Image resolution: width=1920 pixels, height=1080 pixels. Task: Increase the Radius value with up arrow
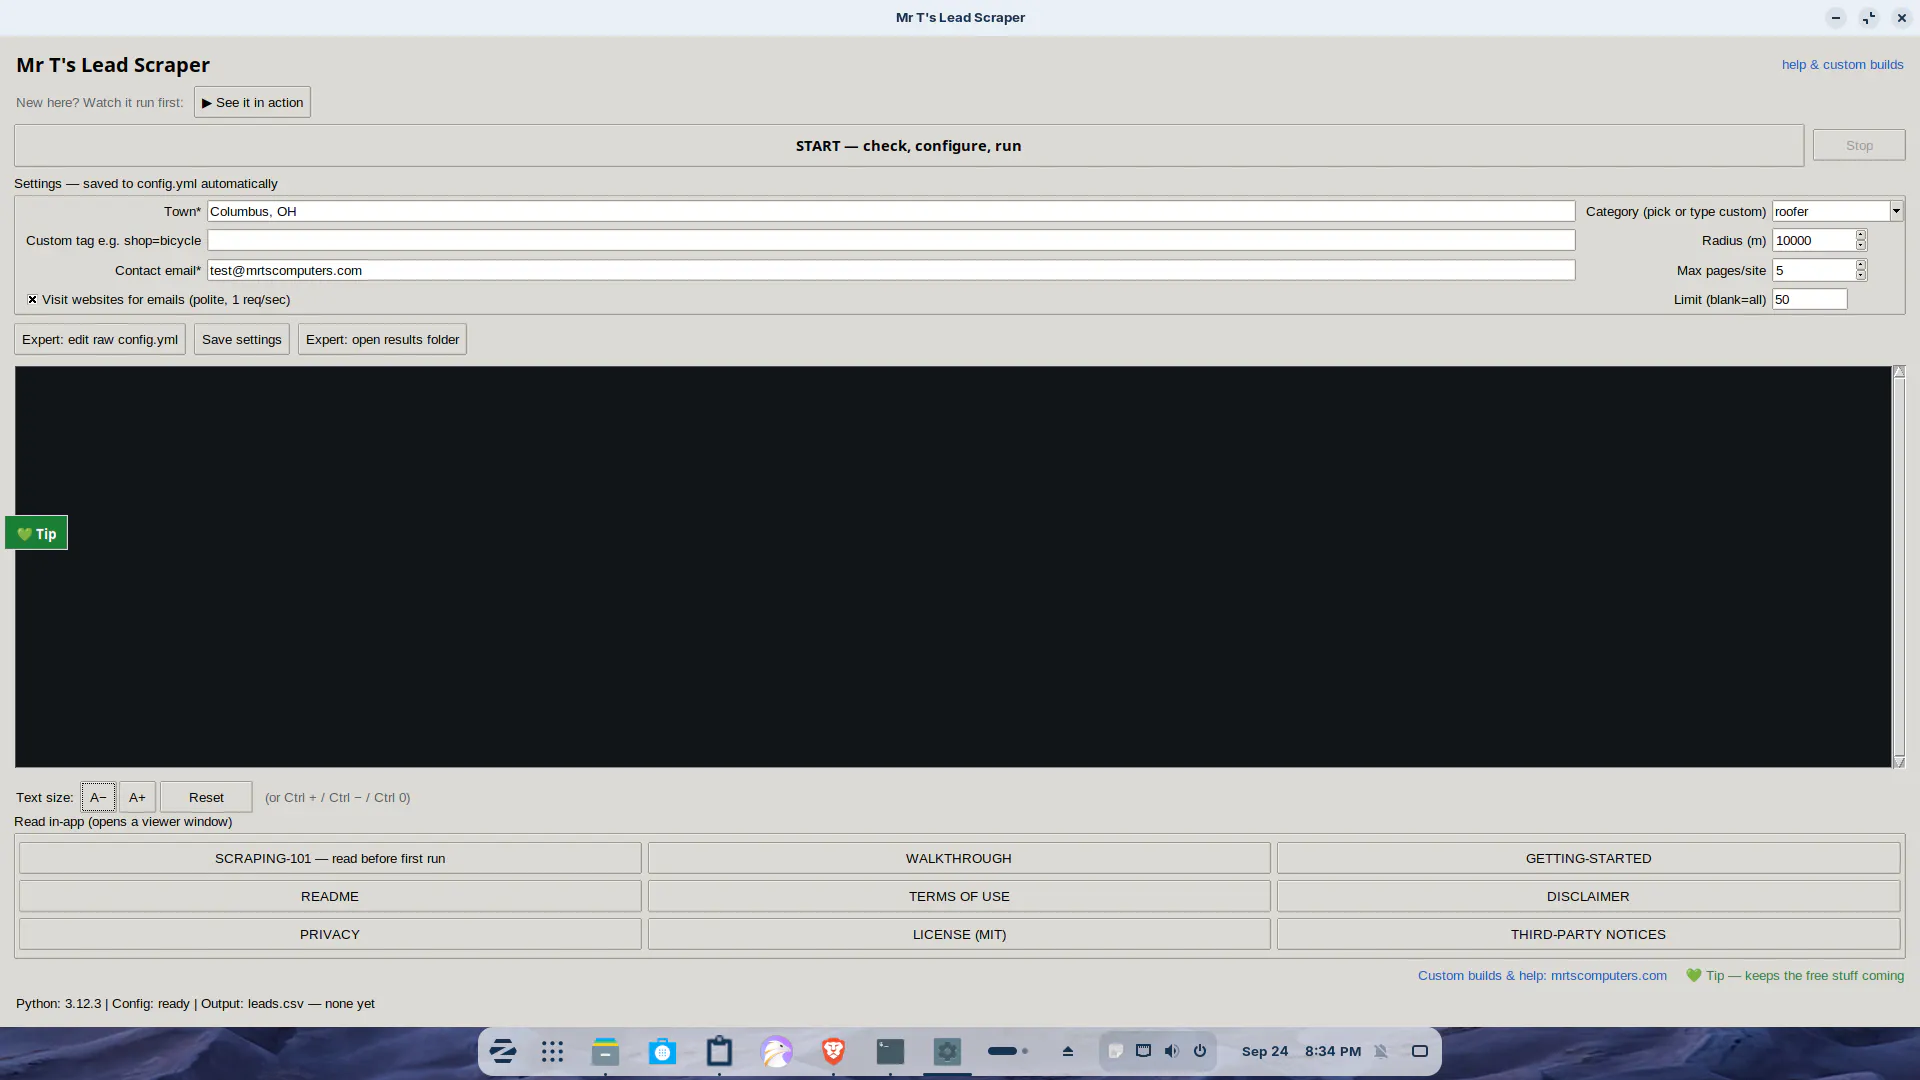pos(1861,236)
